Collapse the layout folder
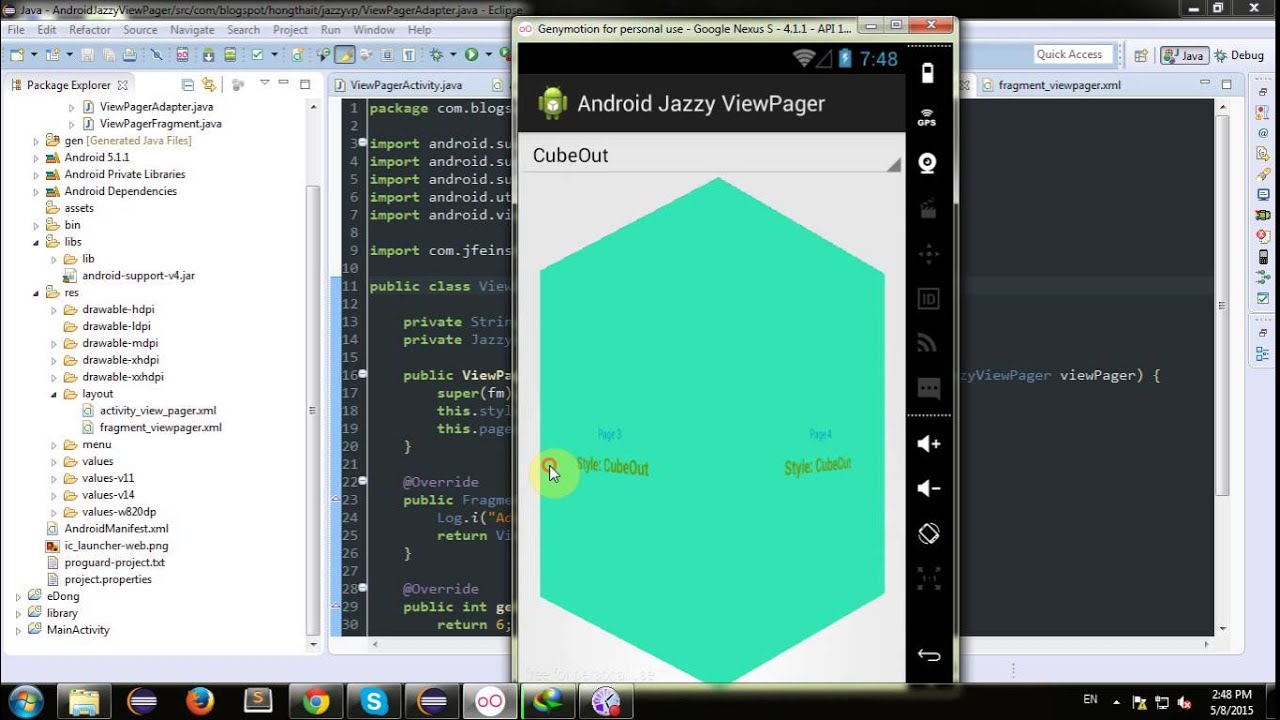Viewport: 1280px width, 720px height. (54, 394)
